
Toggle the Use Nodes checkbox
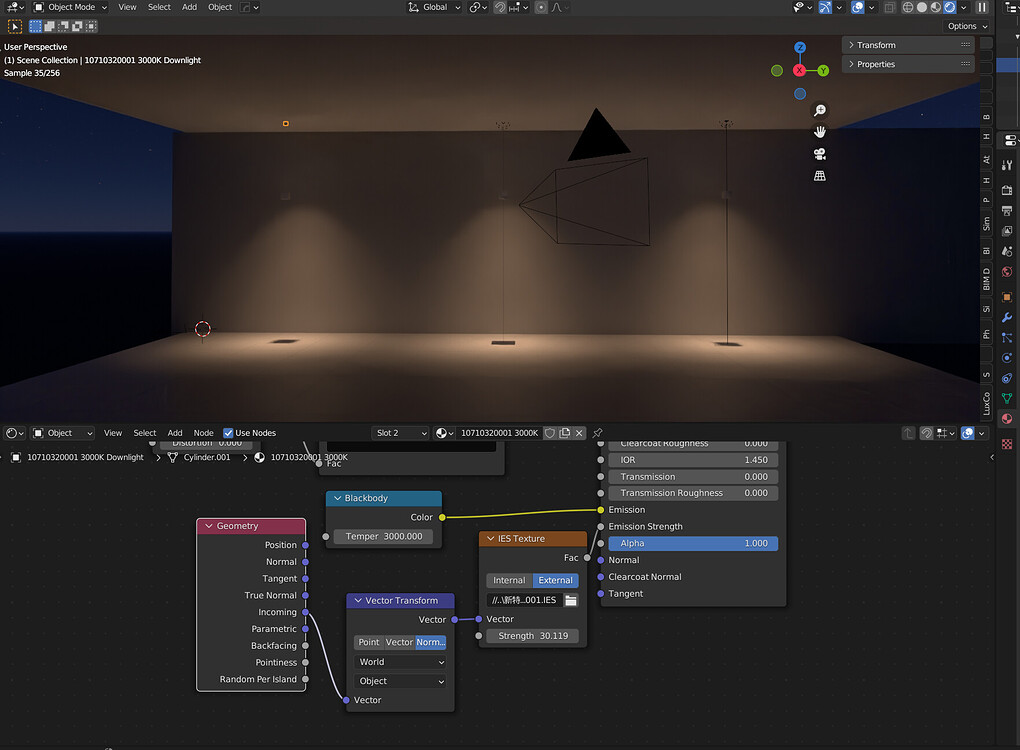click(x=229, y=433)
